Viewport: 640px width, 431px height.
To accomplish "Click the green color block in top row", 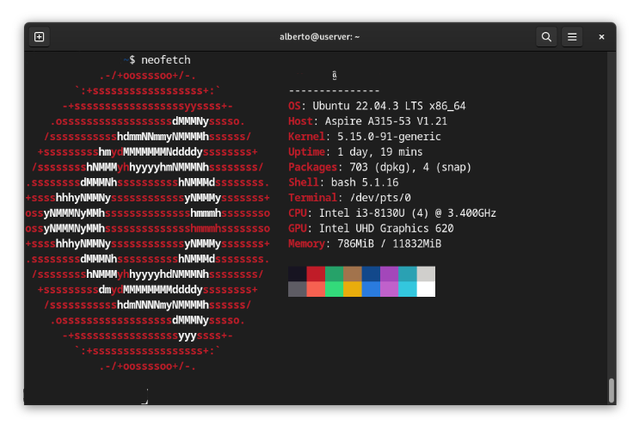I will click(x=334, y=274).
